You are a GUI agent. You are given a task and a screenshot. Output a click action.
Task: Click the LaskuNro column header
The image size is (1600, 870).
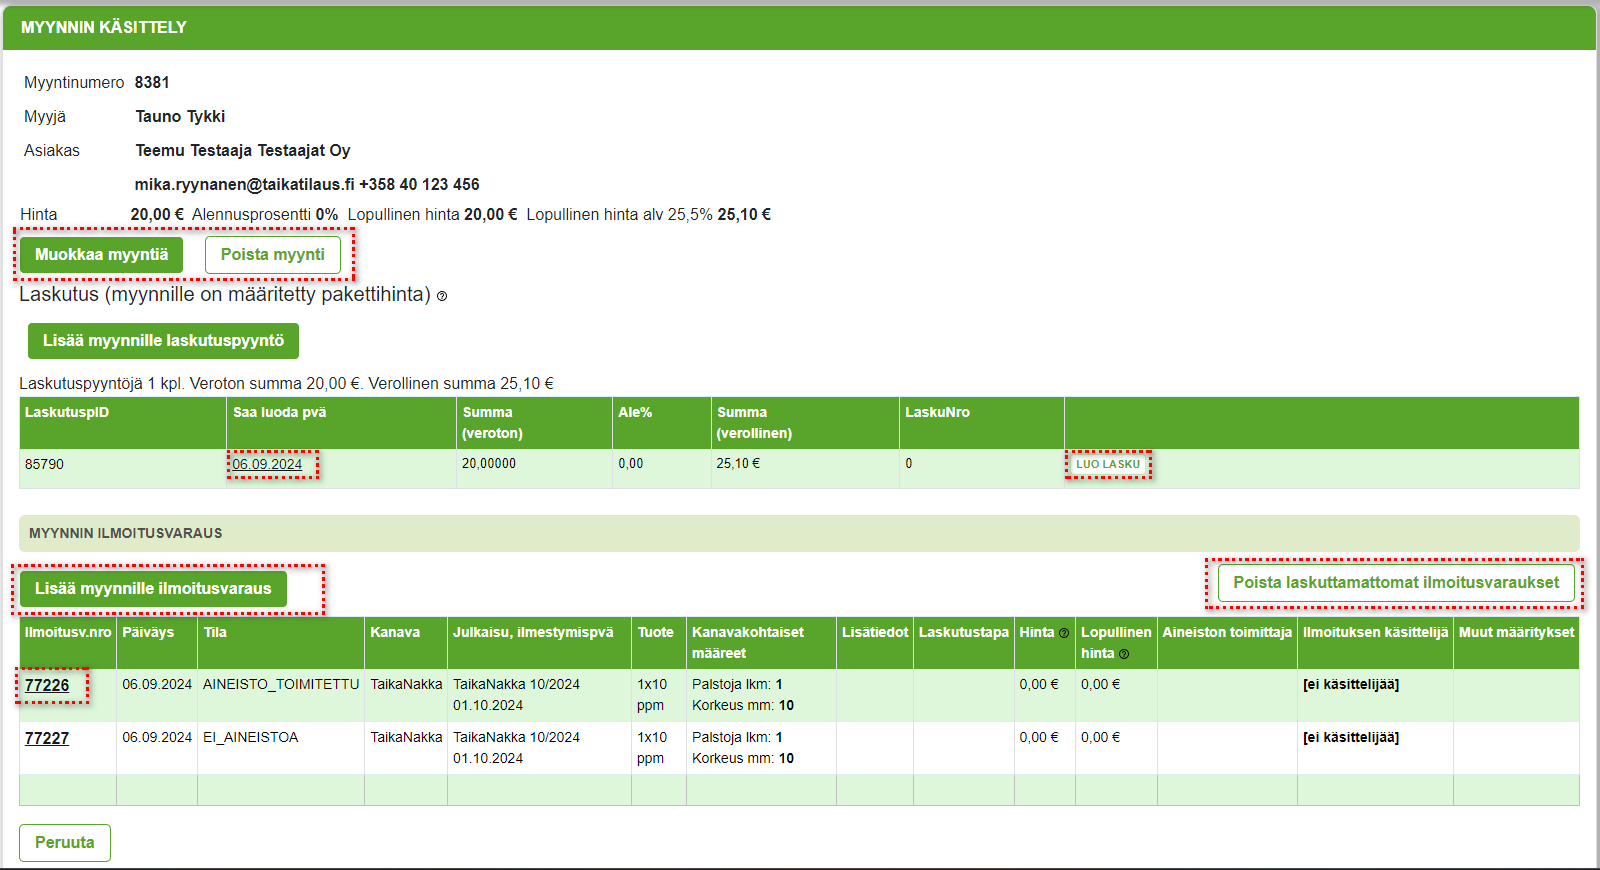[982, 422]
